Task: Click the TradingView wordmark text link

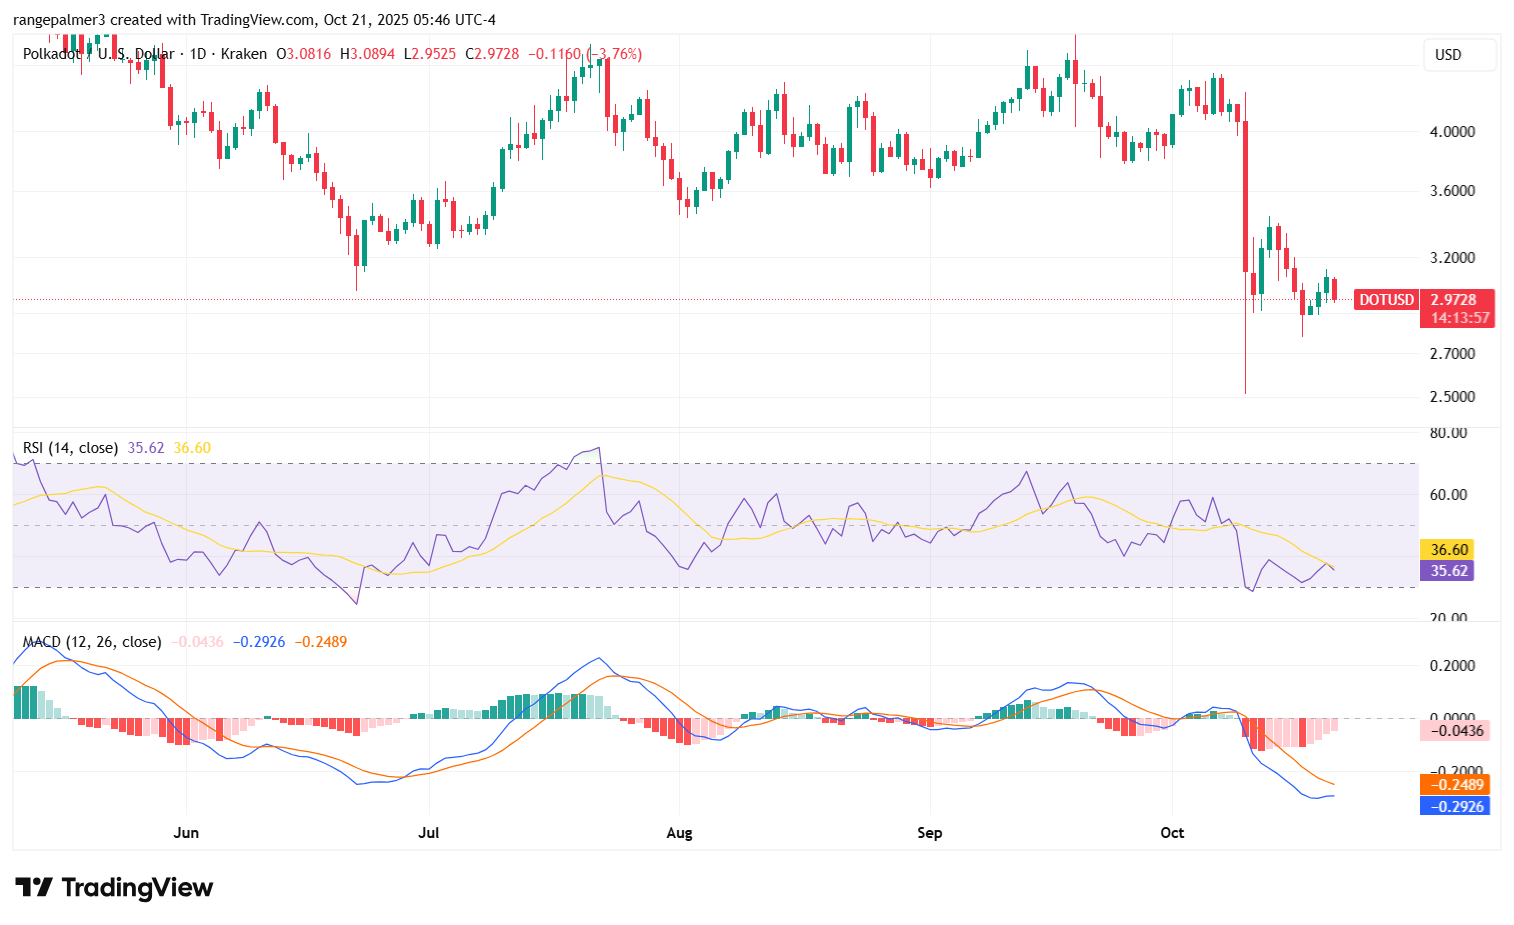Action: [x=137, y=888]
